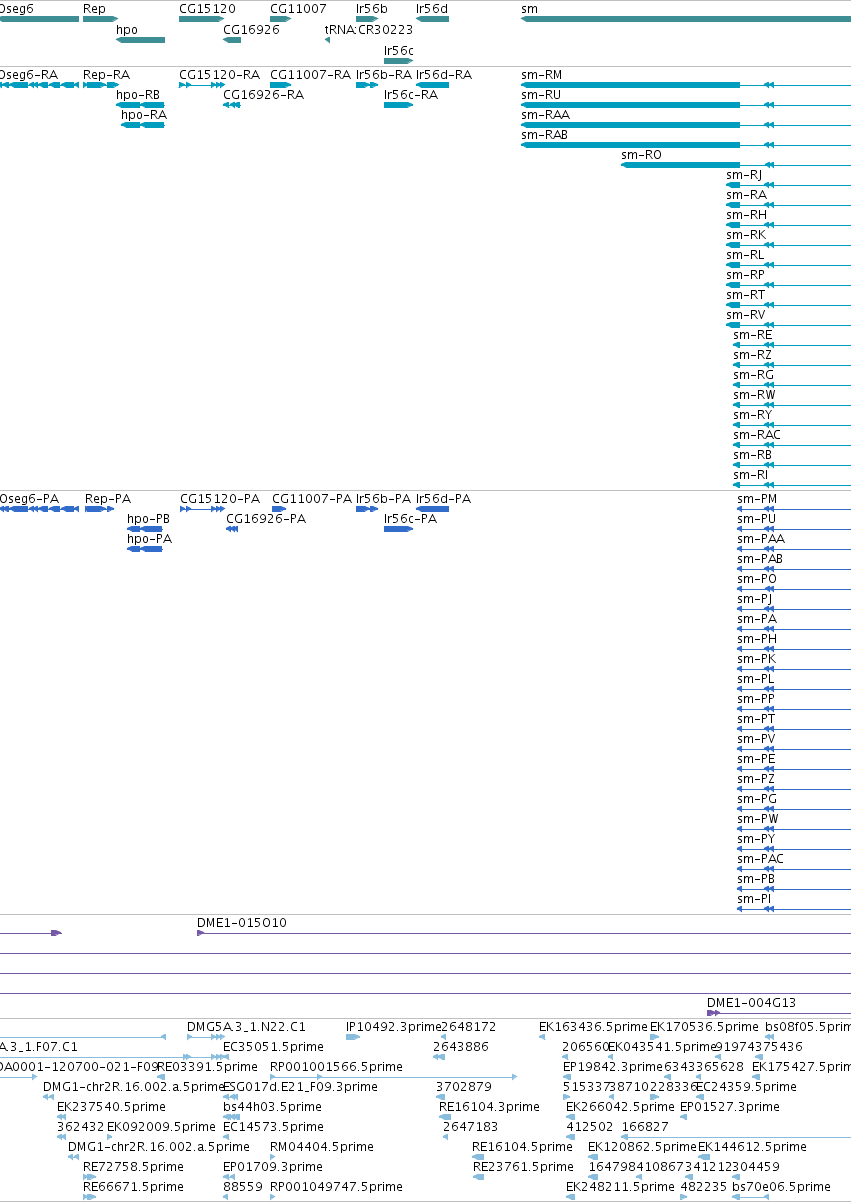This screenshot has height=1202, width=851.
Task: Click the Rep-RA transcript
Action: [x=101, y=85]
